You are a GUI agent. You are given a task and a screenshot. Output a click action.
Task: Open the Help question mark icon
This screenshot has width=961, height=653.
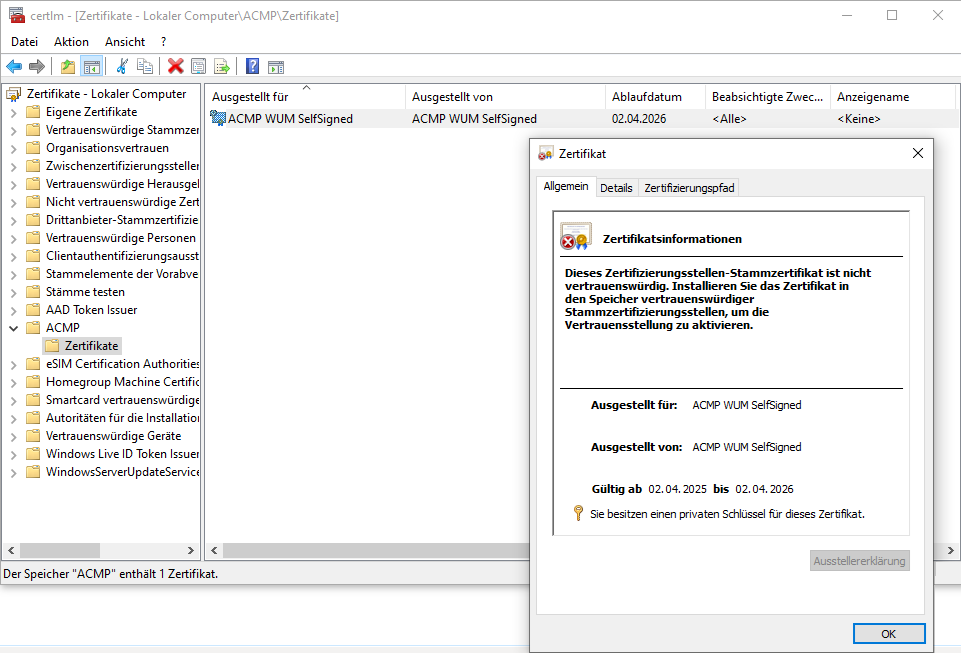click(x=251, y=66)
